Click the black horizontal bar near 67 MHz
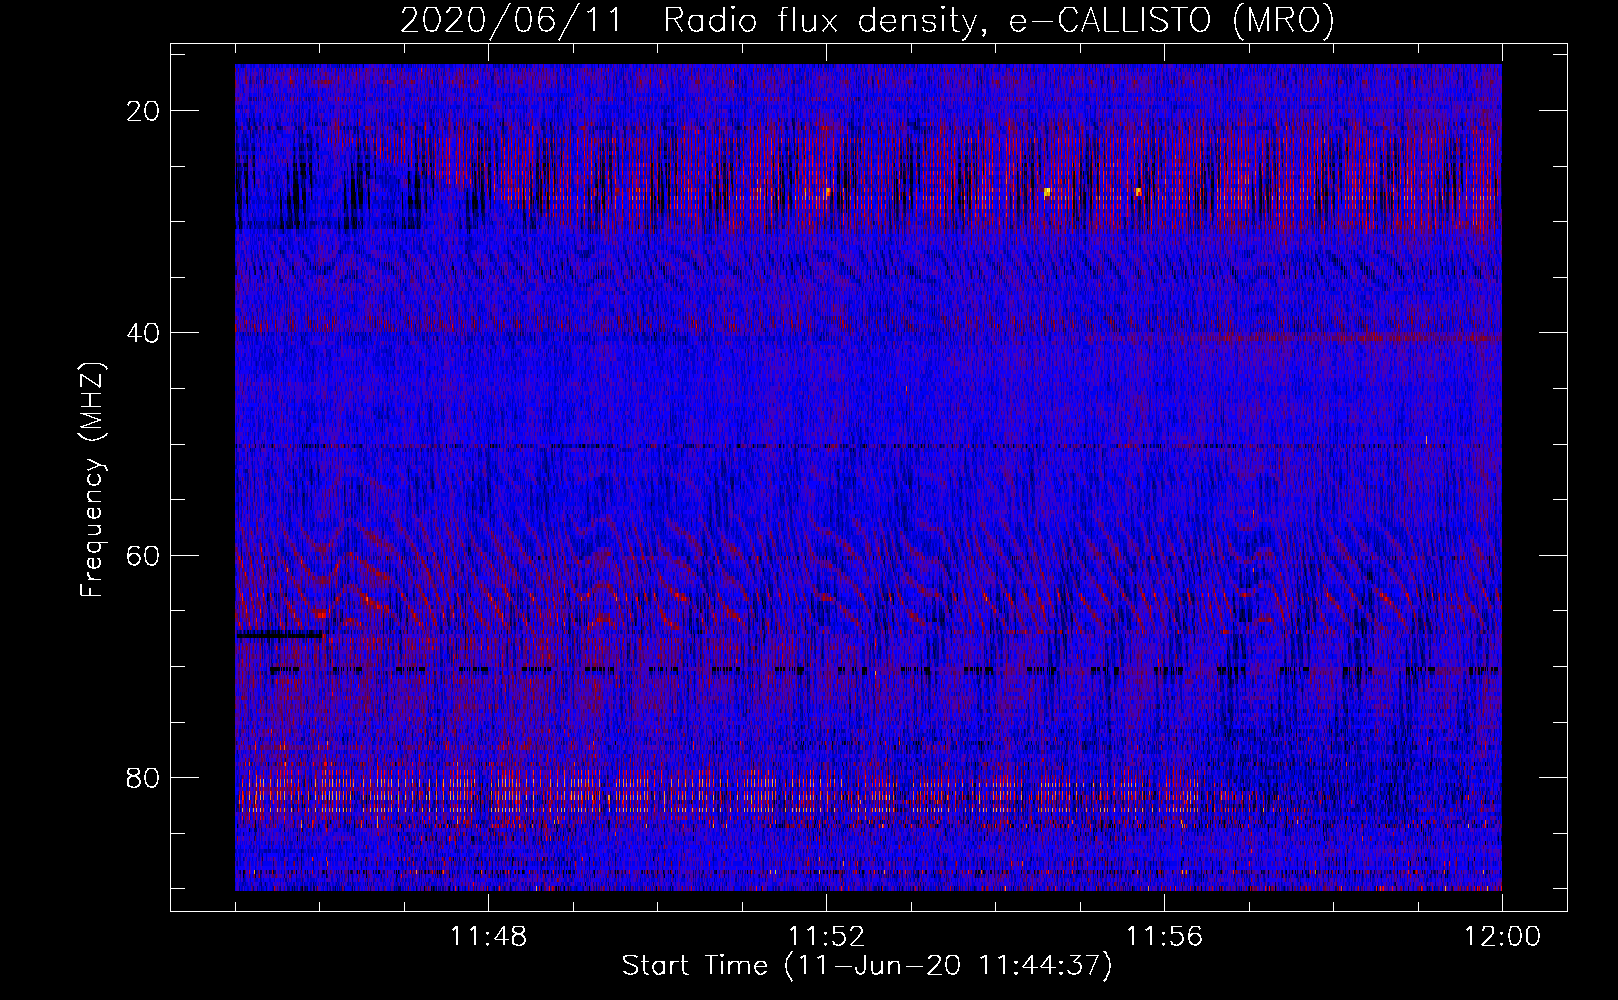The image size is (1618, 1000). click(279, 635)
